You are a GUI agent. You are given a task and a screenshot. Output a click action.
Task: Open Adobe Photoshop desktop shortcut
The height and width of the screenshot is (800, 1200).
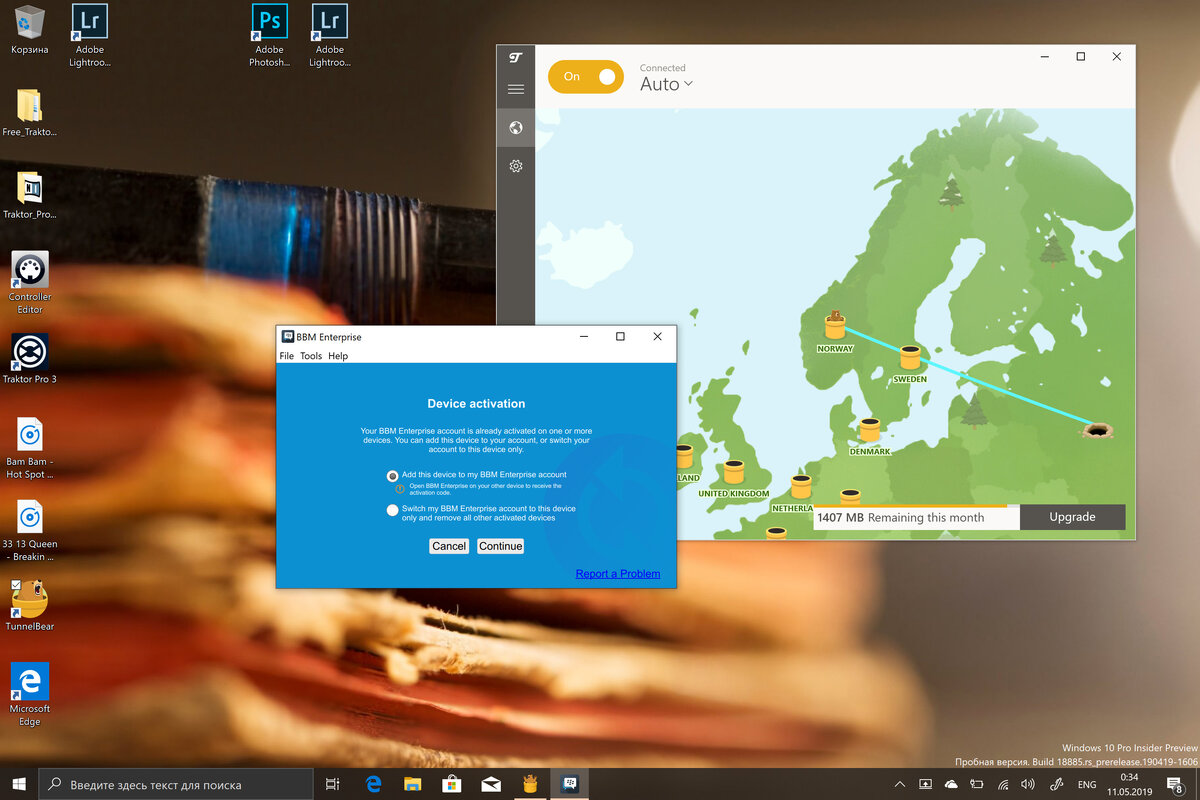(x=269, y=33)
